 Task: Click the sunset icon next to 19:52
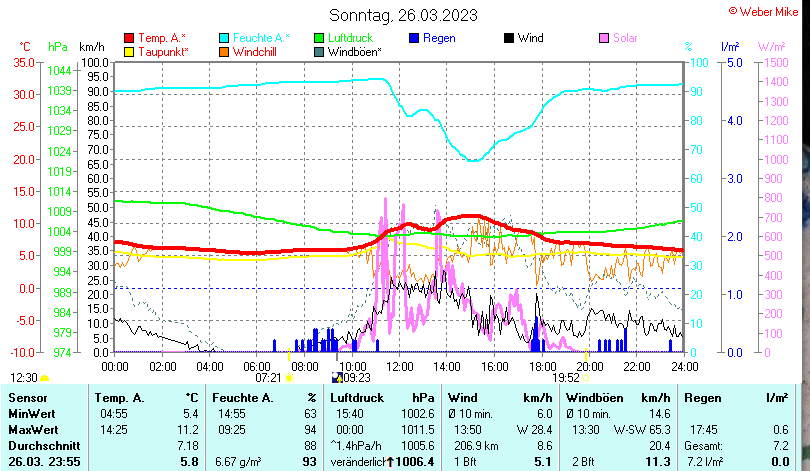pyautogui.click(x=586, y=378)
